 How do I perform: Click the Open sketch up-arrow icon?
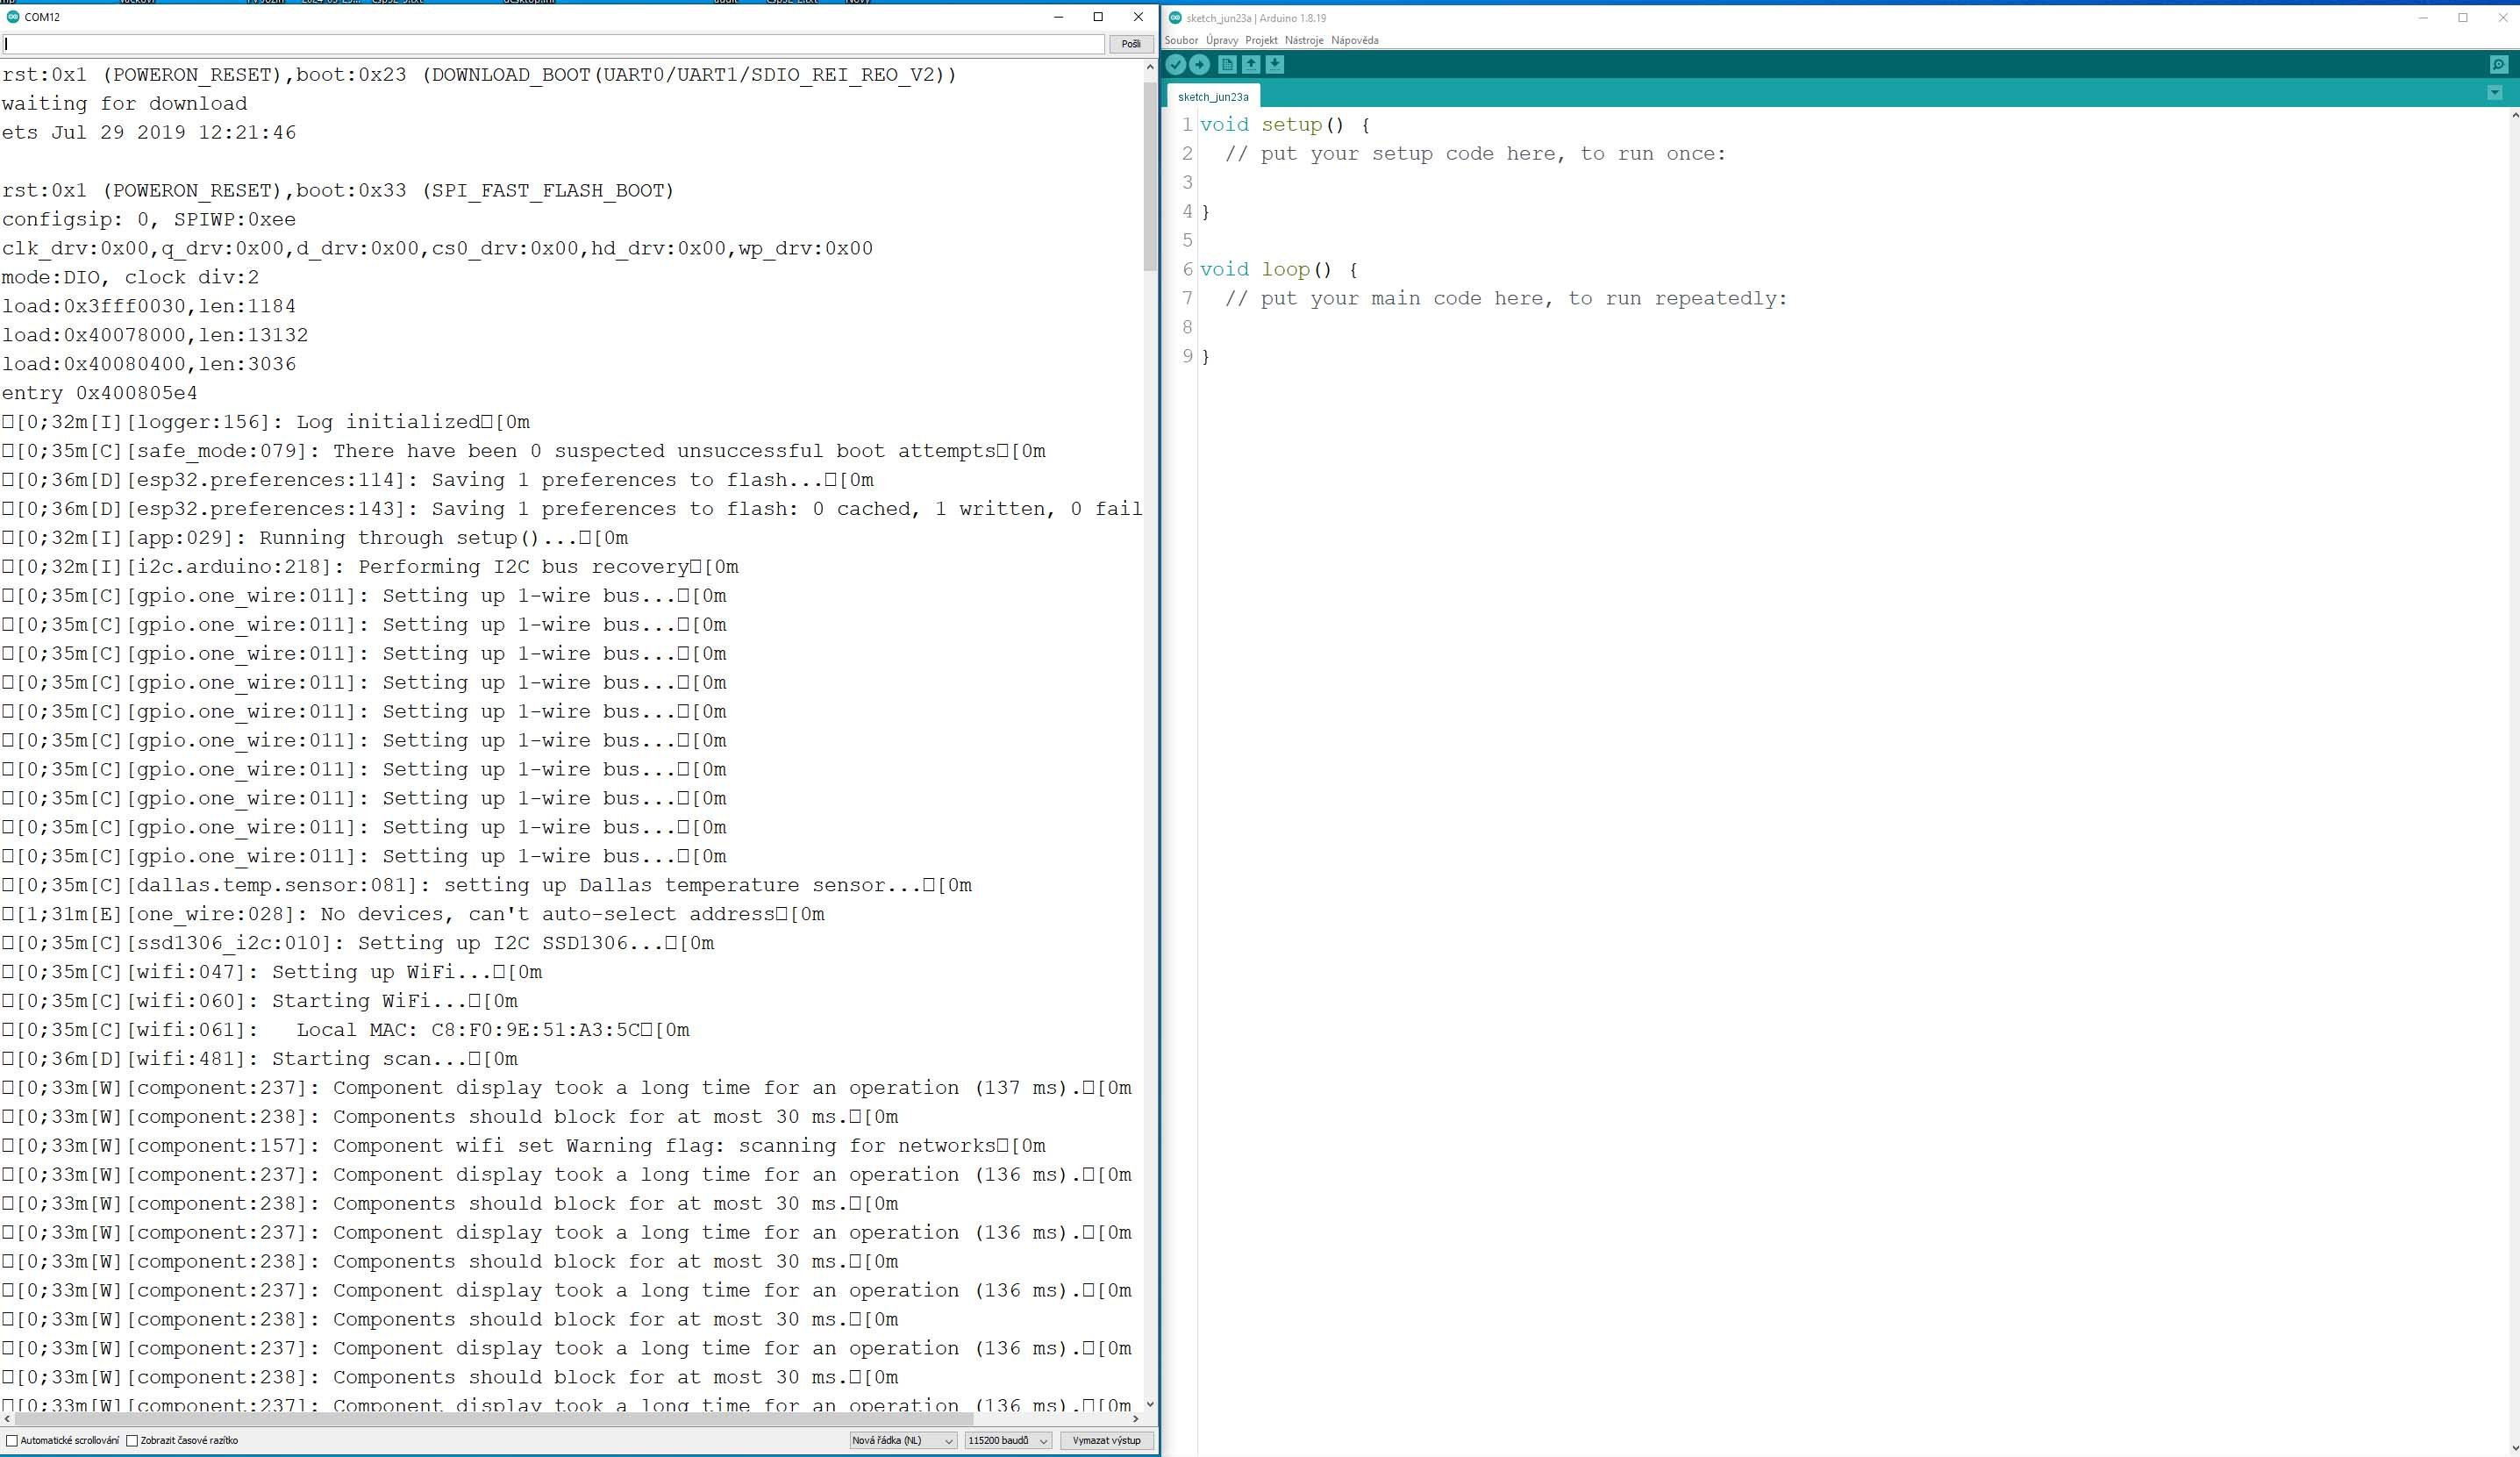coord(1251,65)
